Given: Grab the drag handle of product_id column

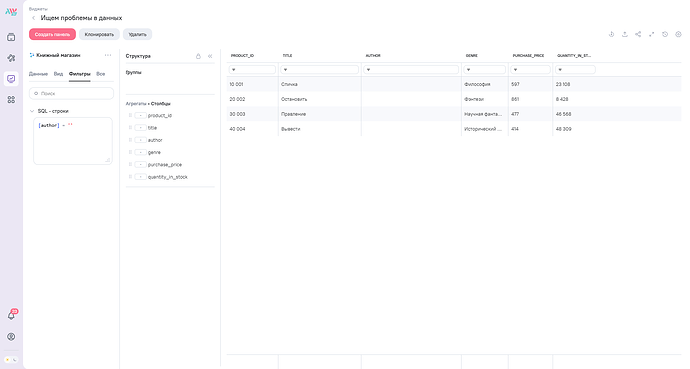Looking at the screenshot, I should pyautogui.click(x=130, y=115).
